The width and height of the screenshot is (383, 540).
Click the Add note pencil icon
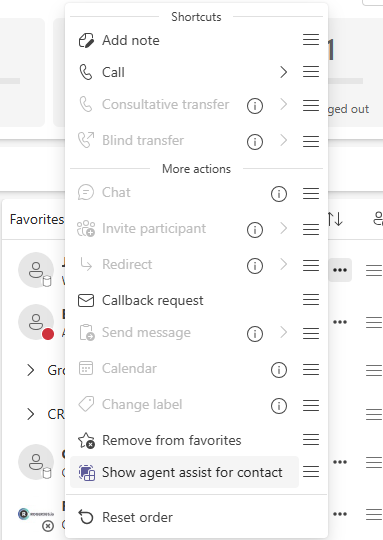click(x=86, y=40)
